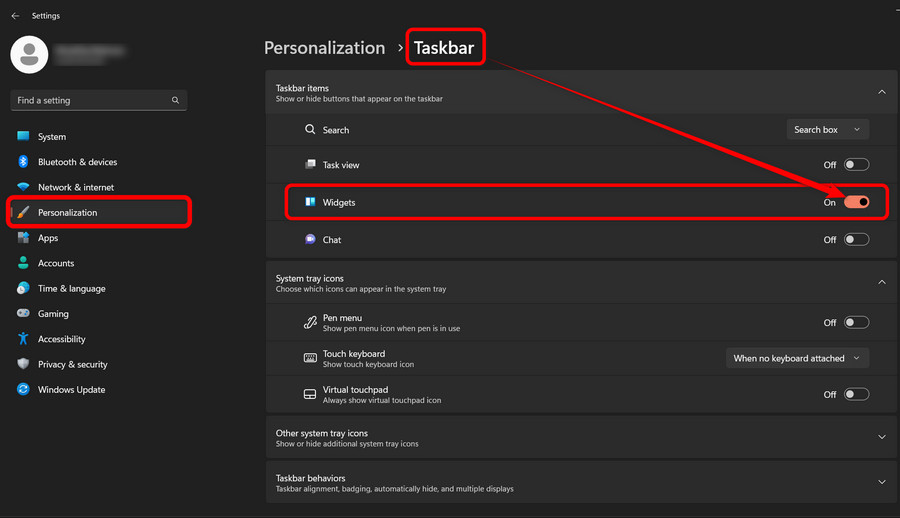Click the Windows Update sync icon
Viewport: 900px width, 518px height.
tap(23, 389)
